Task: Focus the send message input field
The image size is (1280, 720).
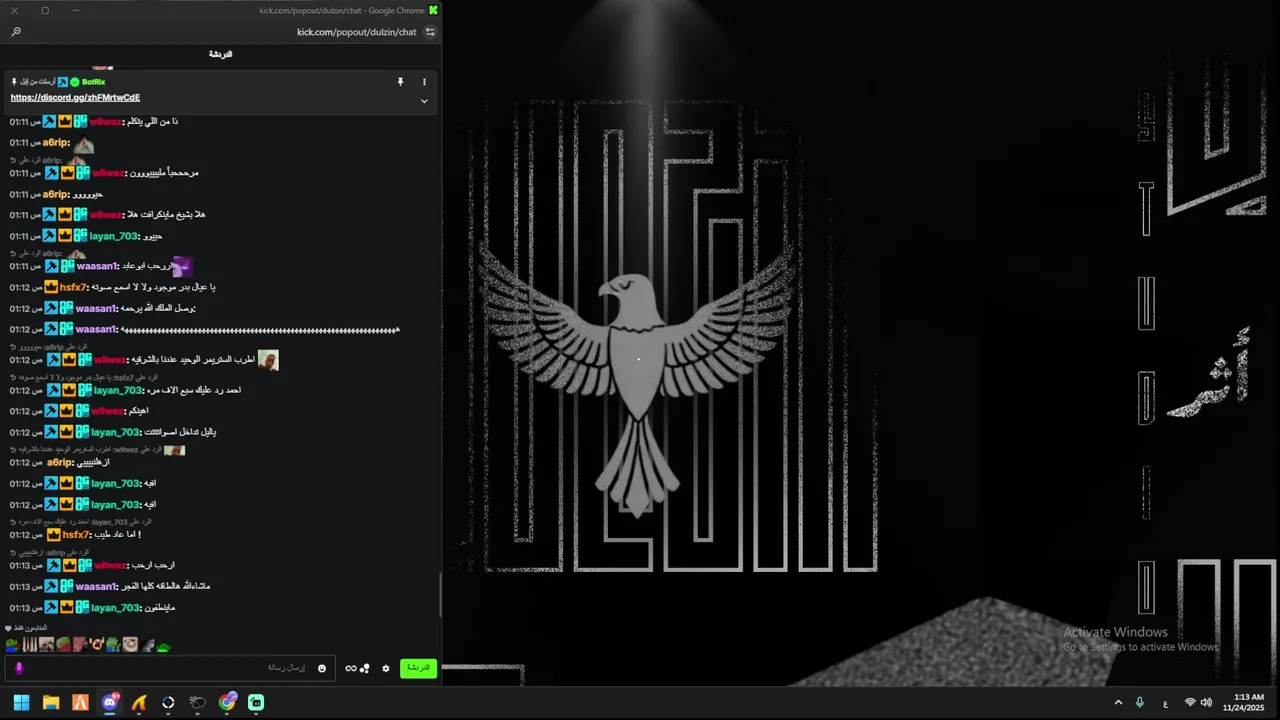Action: pyautogui.click(x=170, y=668)
